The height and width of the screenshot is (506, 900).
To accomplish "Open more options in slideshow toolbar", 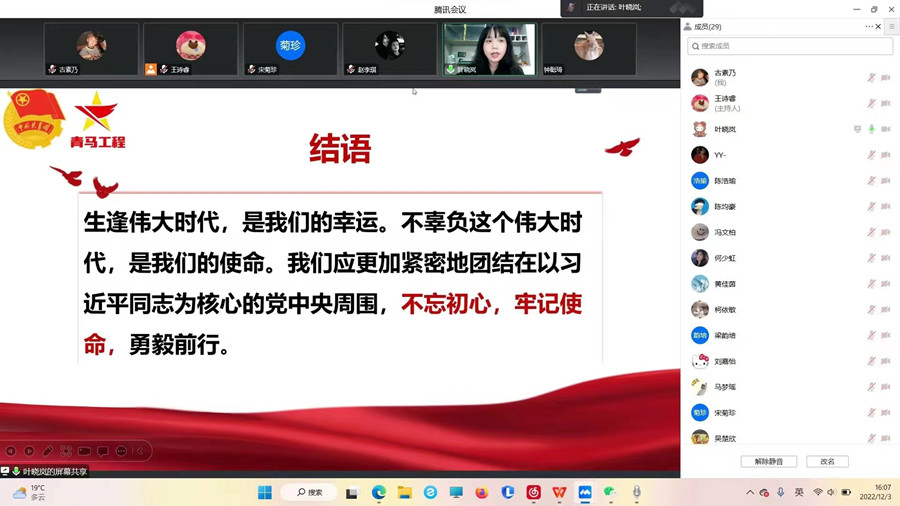I will pyautogui.click(x=121, y=451).
